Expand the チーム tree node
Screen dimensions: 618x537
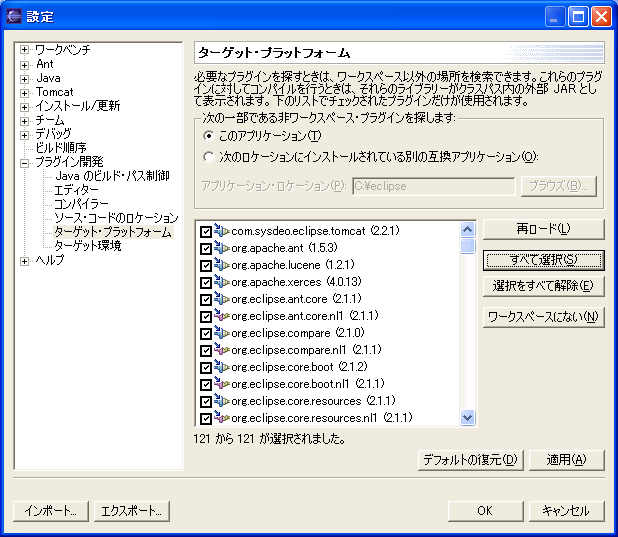pos(24,121)
